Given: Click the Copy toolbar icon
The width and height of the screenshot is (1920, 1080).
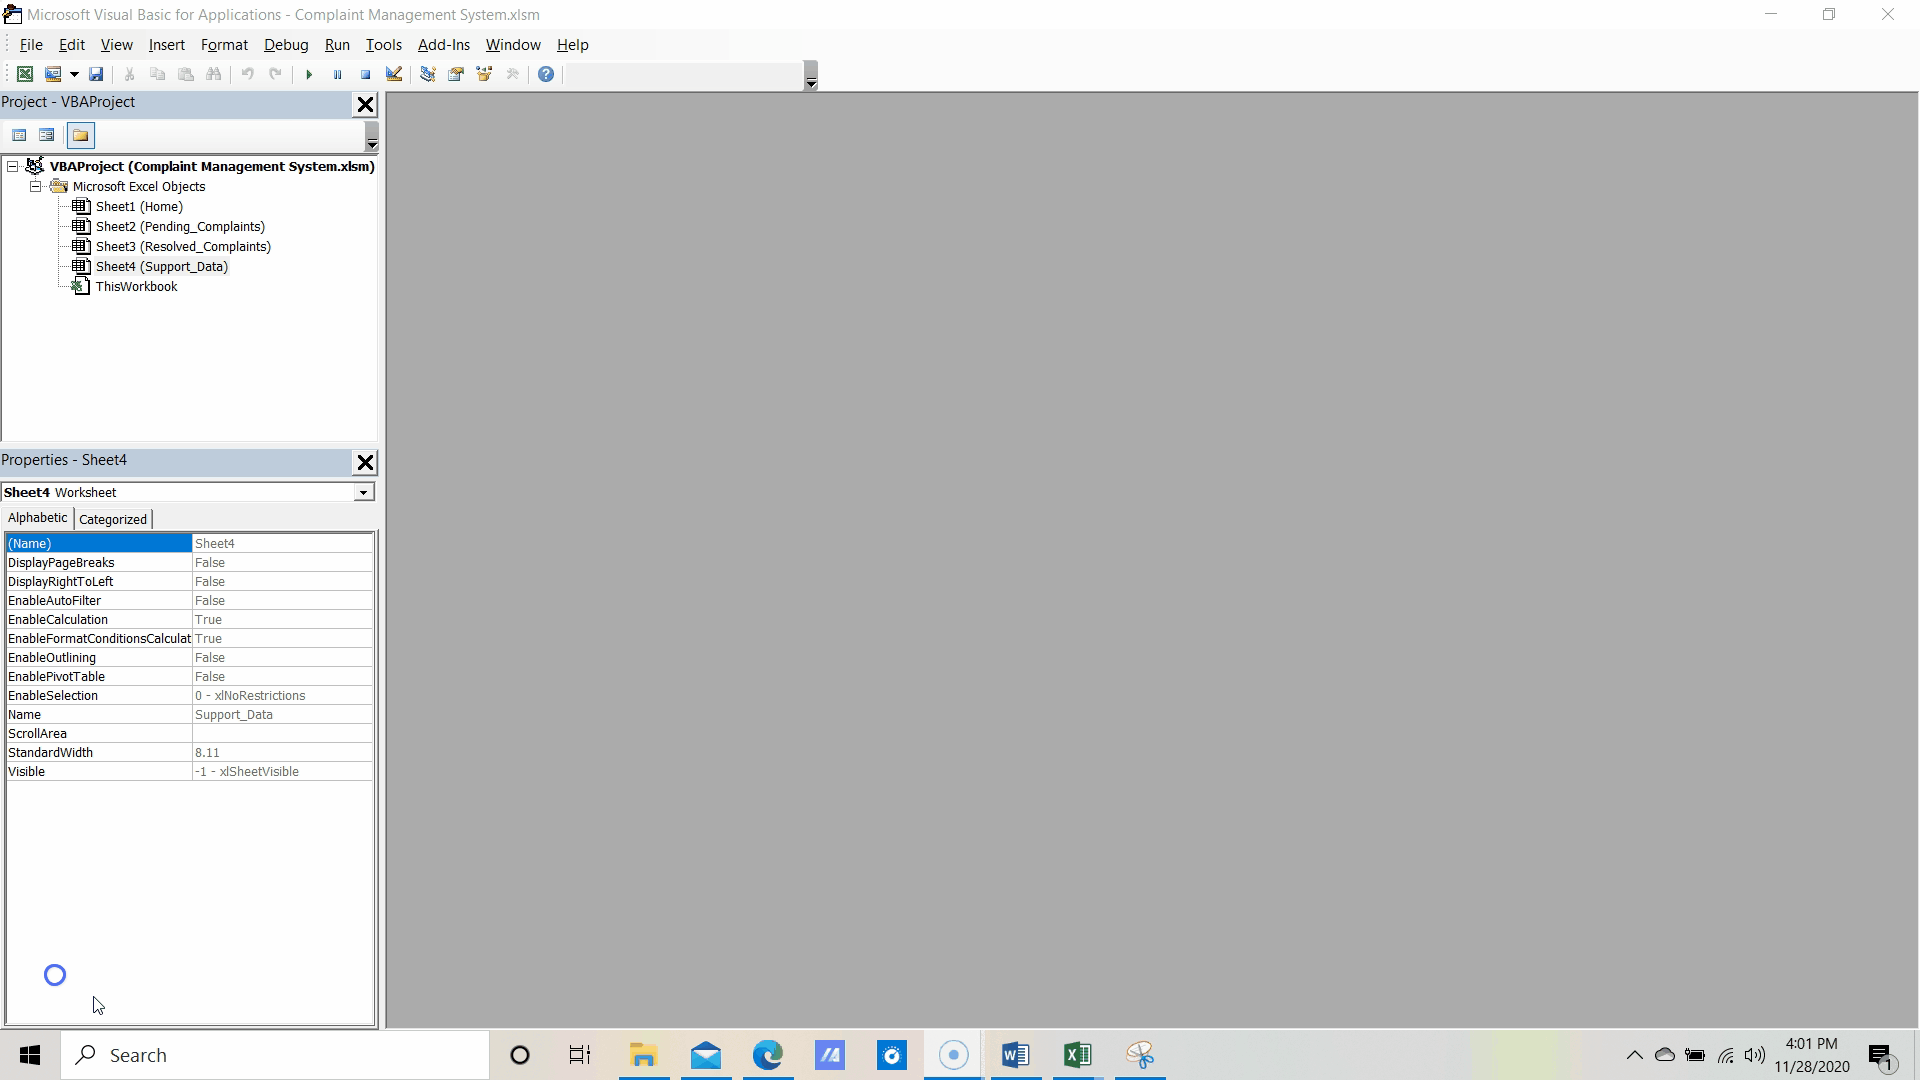Looking at the screenshot, I should (157, 74).
